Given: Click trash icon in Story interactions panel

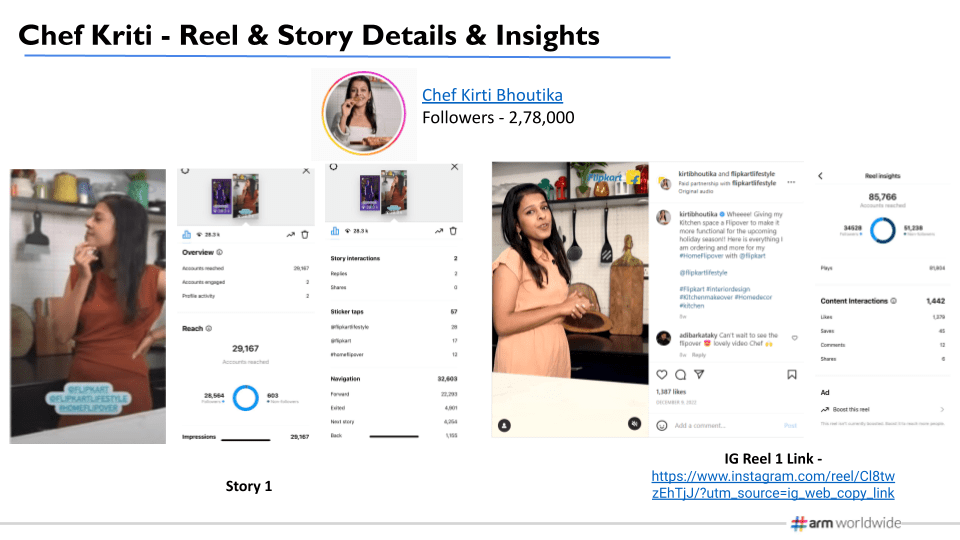Looking at the screenshot, I should click(x=453, y=231).
